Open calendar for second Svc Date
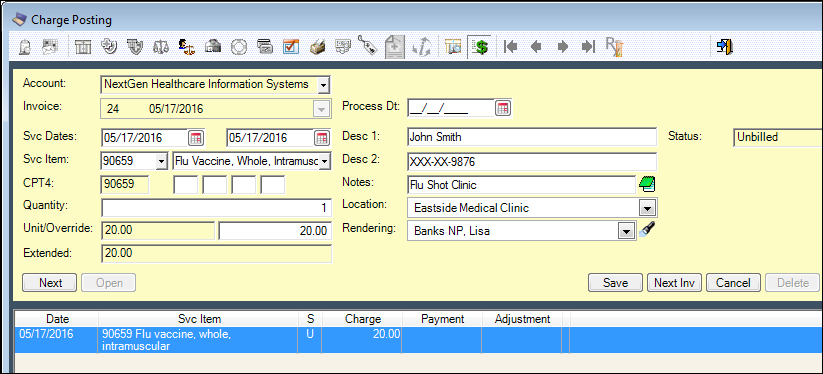 coord(321,138)
